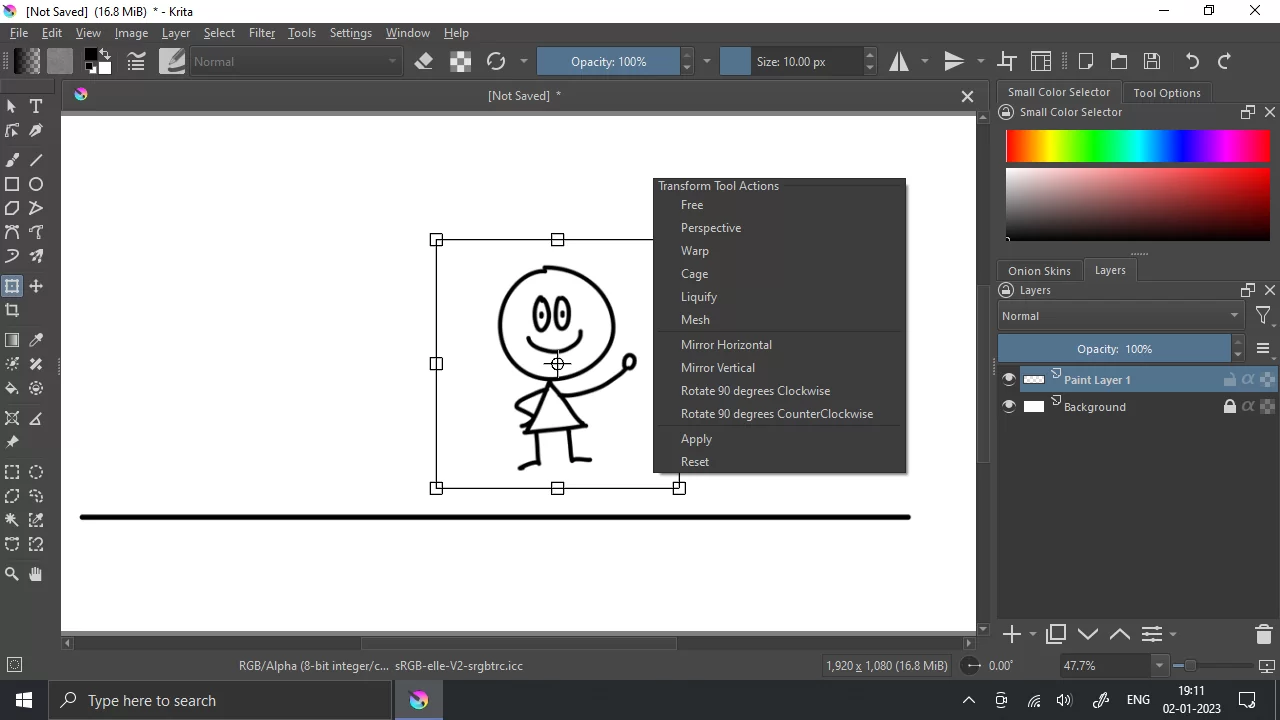Switch to the Tool Options tab
This screenshot has width=1280, height=720.
(1167, 92)
